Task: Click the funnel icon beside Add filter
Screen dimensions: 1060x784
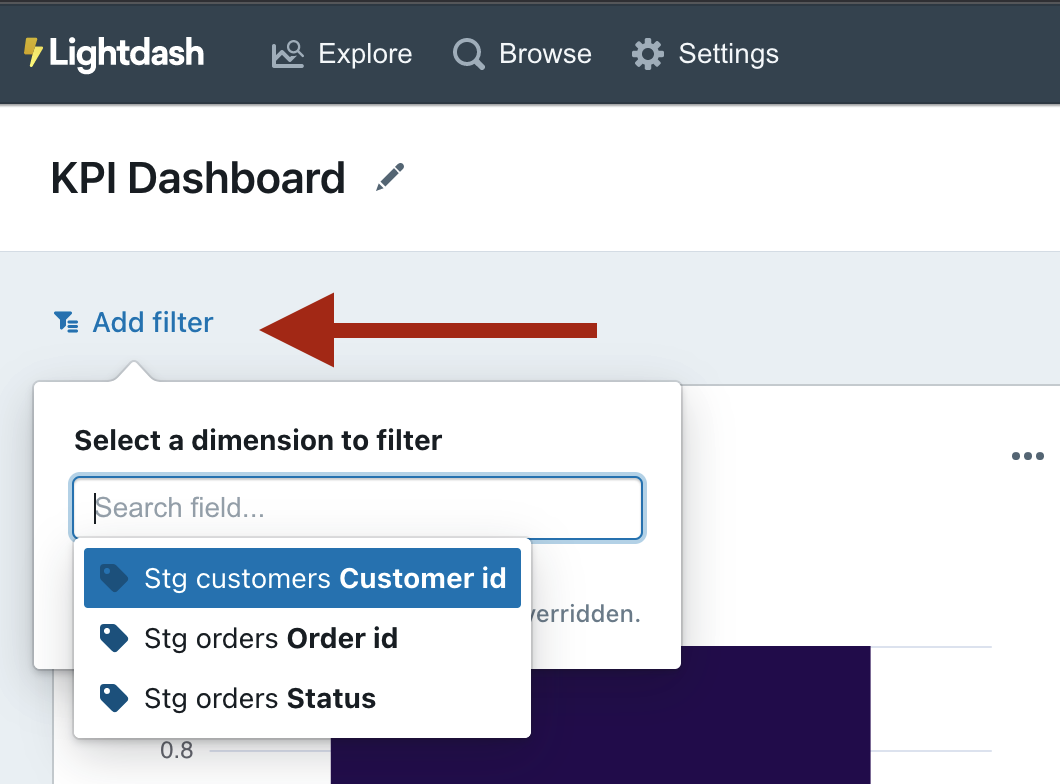Action: click(x=66, y=322)
